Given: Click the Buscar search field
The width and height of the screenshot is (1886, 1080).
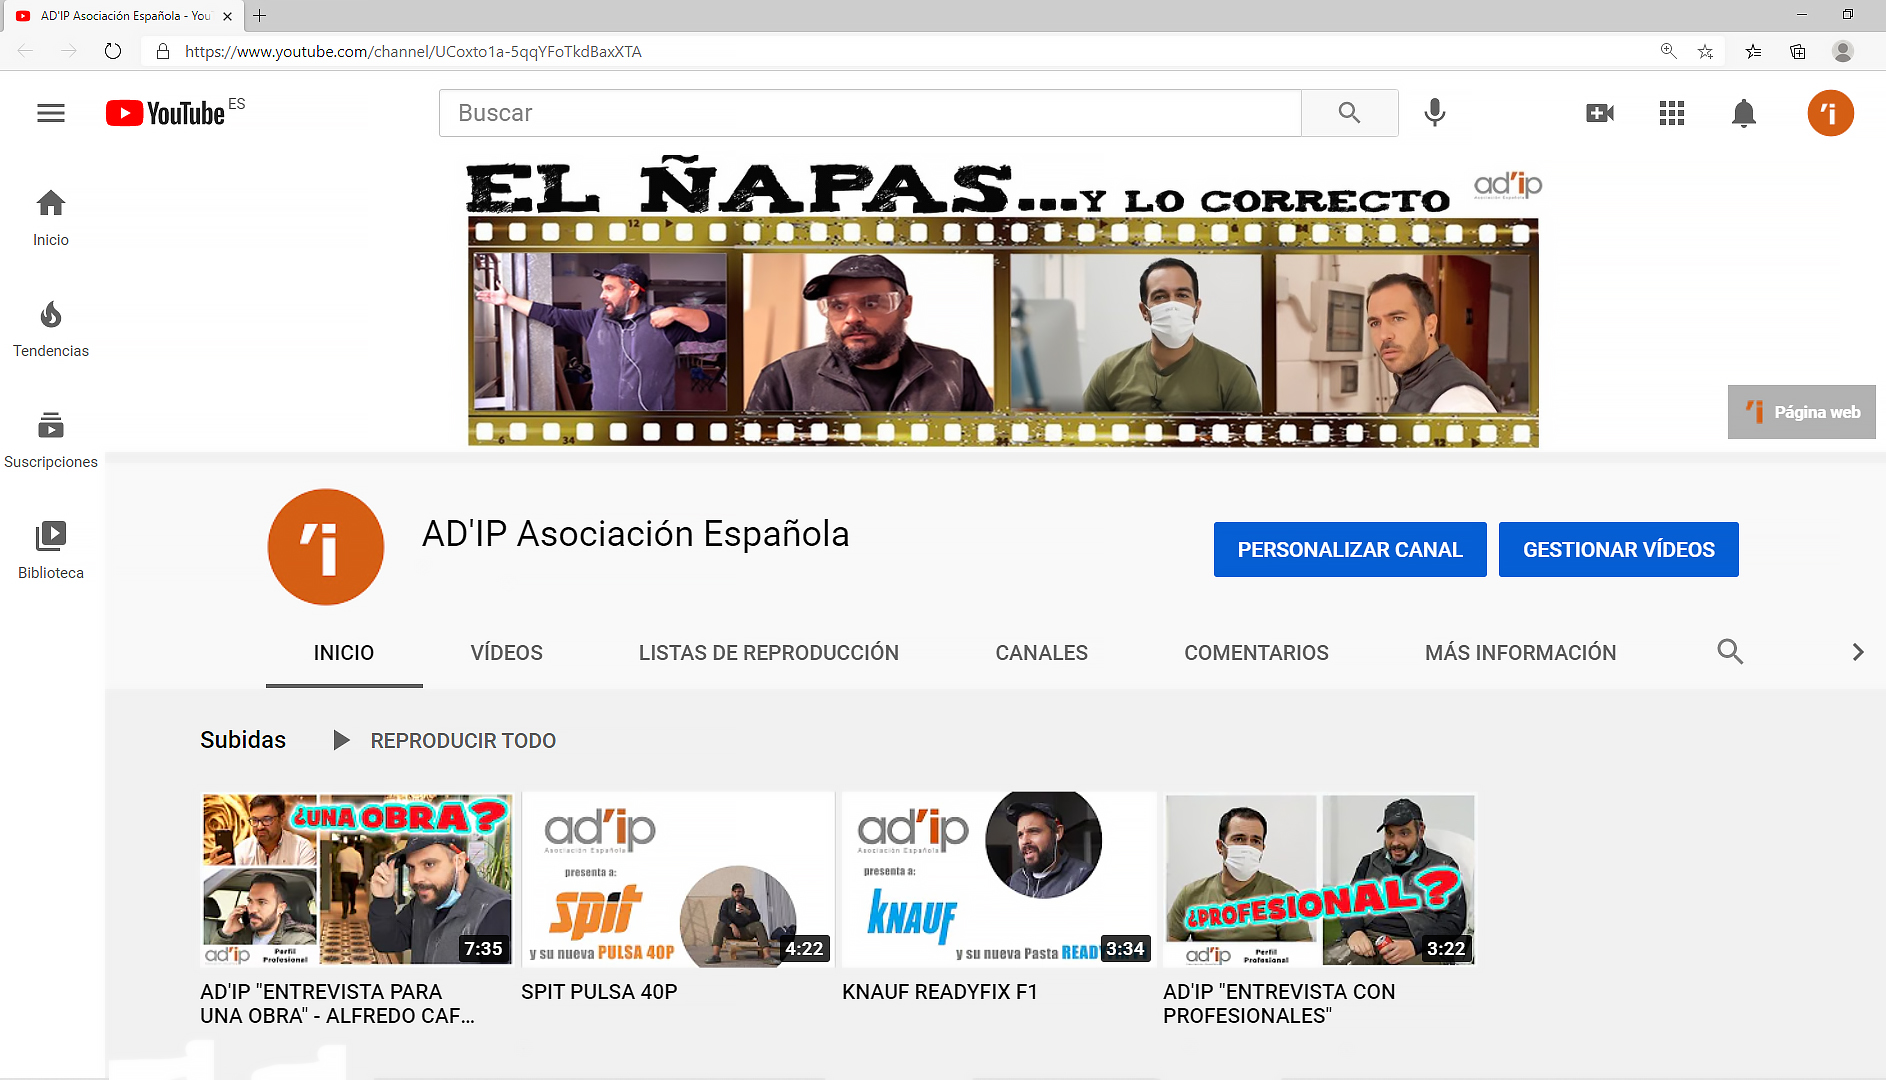Looking at the screenshot, I should (870, 113).
